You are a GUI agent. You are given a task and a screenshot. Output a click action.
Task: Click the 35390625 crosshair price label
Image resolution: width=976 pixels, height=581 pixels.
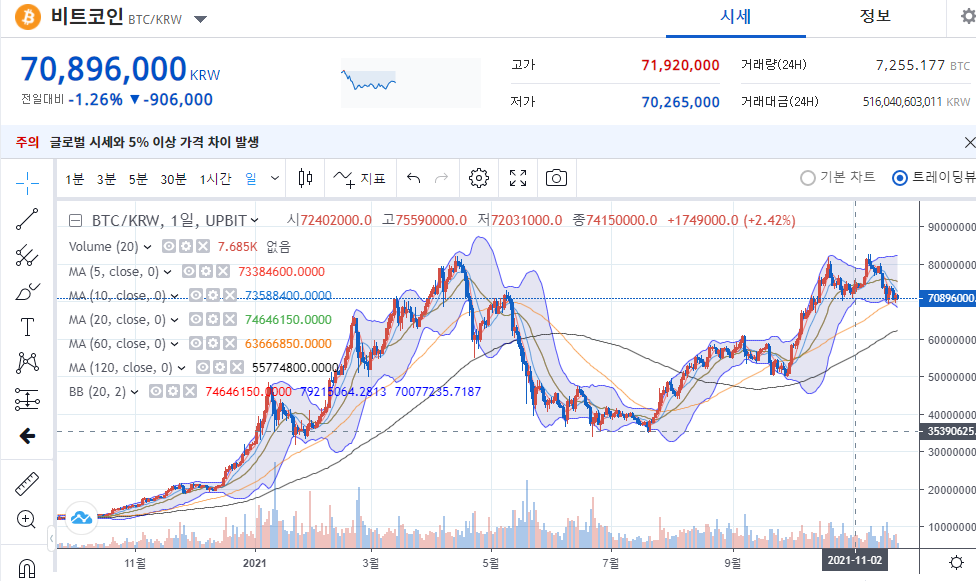(x=948, y=431)
